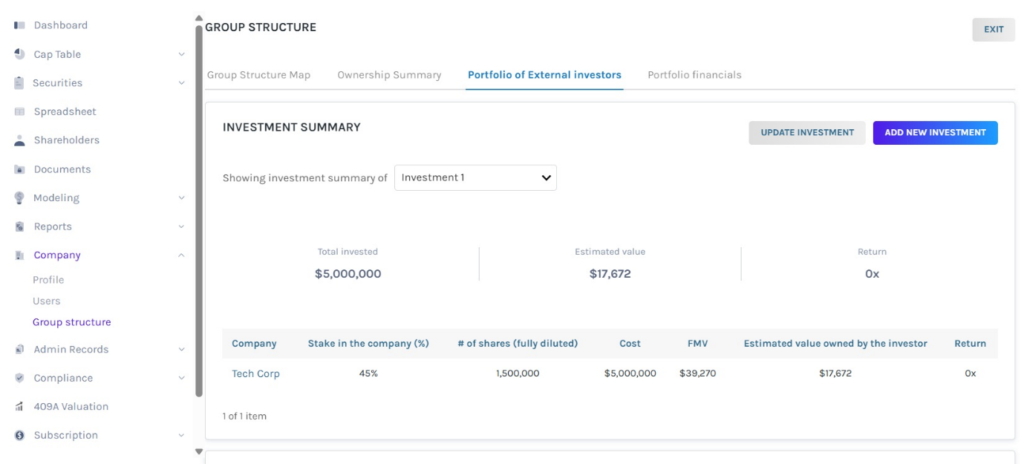Click Stake in the company (%) header

[x=368, y=344]
